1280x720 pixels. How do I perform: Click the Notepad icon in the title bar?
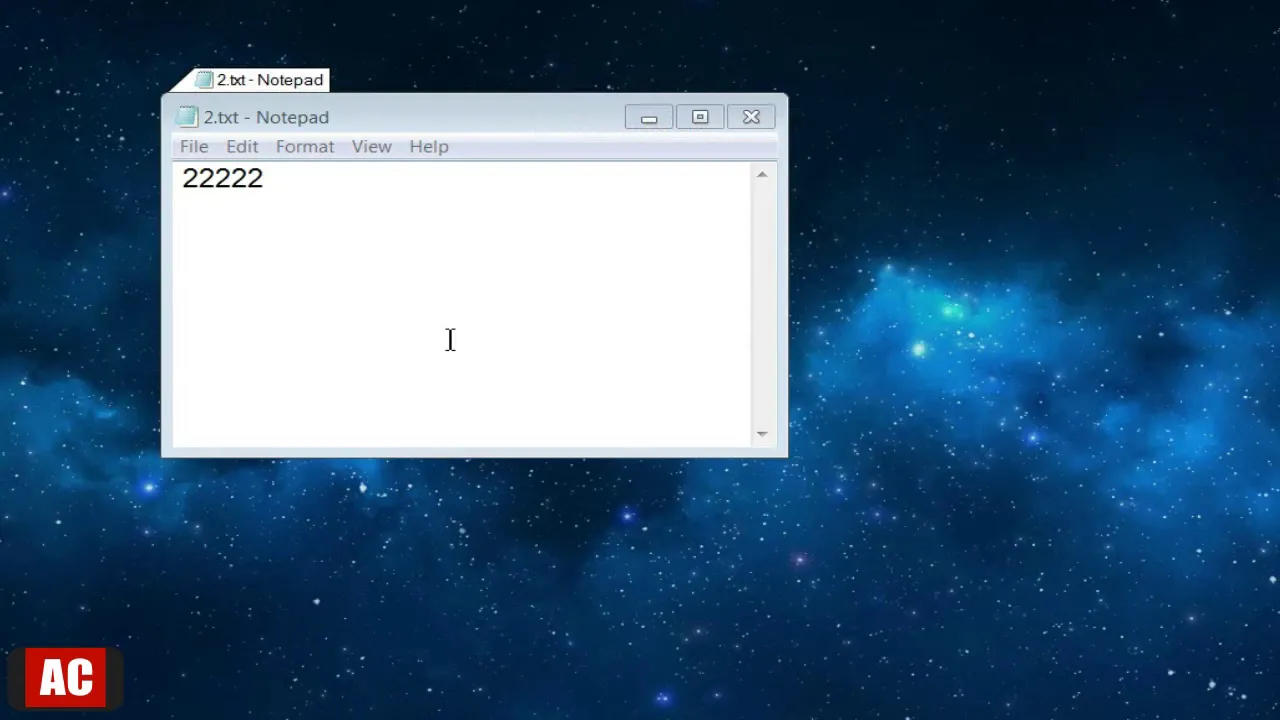pos(187,117)
